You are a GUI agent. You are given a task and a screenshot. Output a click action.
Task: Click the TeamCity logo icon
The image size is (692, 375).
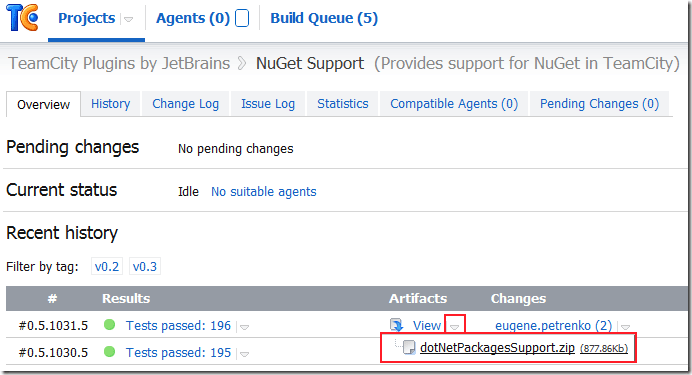coord(23,18)
